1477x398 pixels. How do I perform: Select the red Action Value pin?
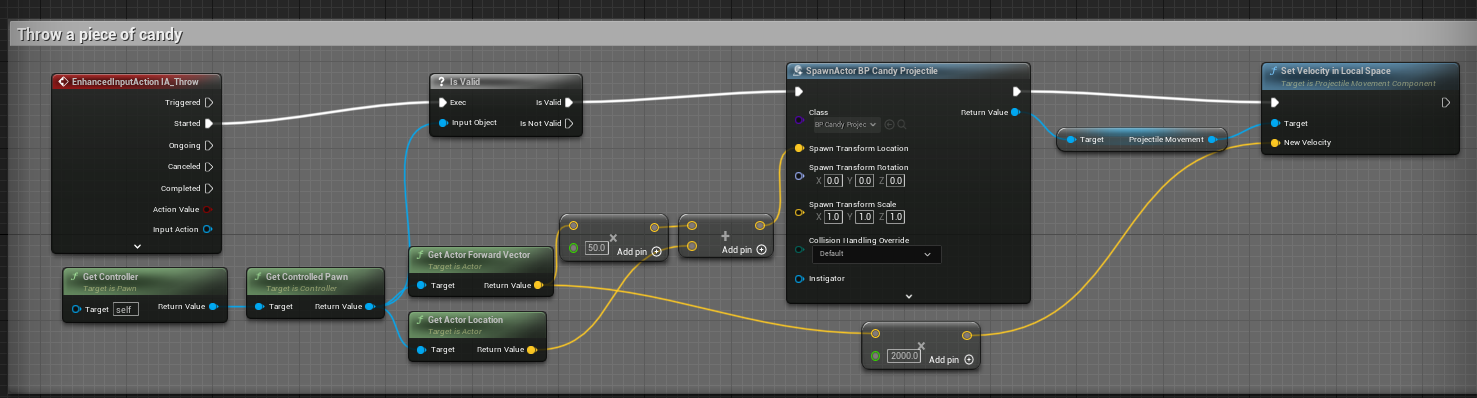(207, 209)
